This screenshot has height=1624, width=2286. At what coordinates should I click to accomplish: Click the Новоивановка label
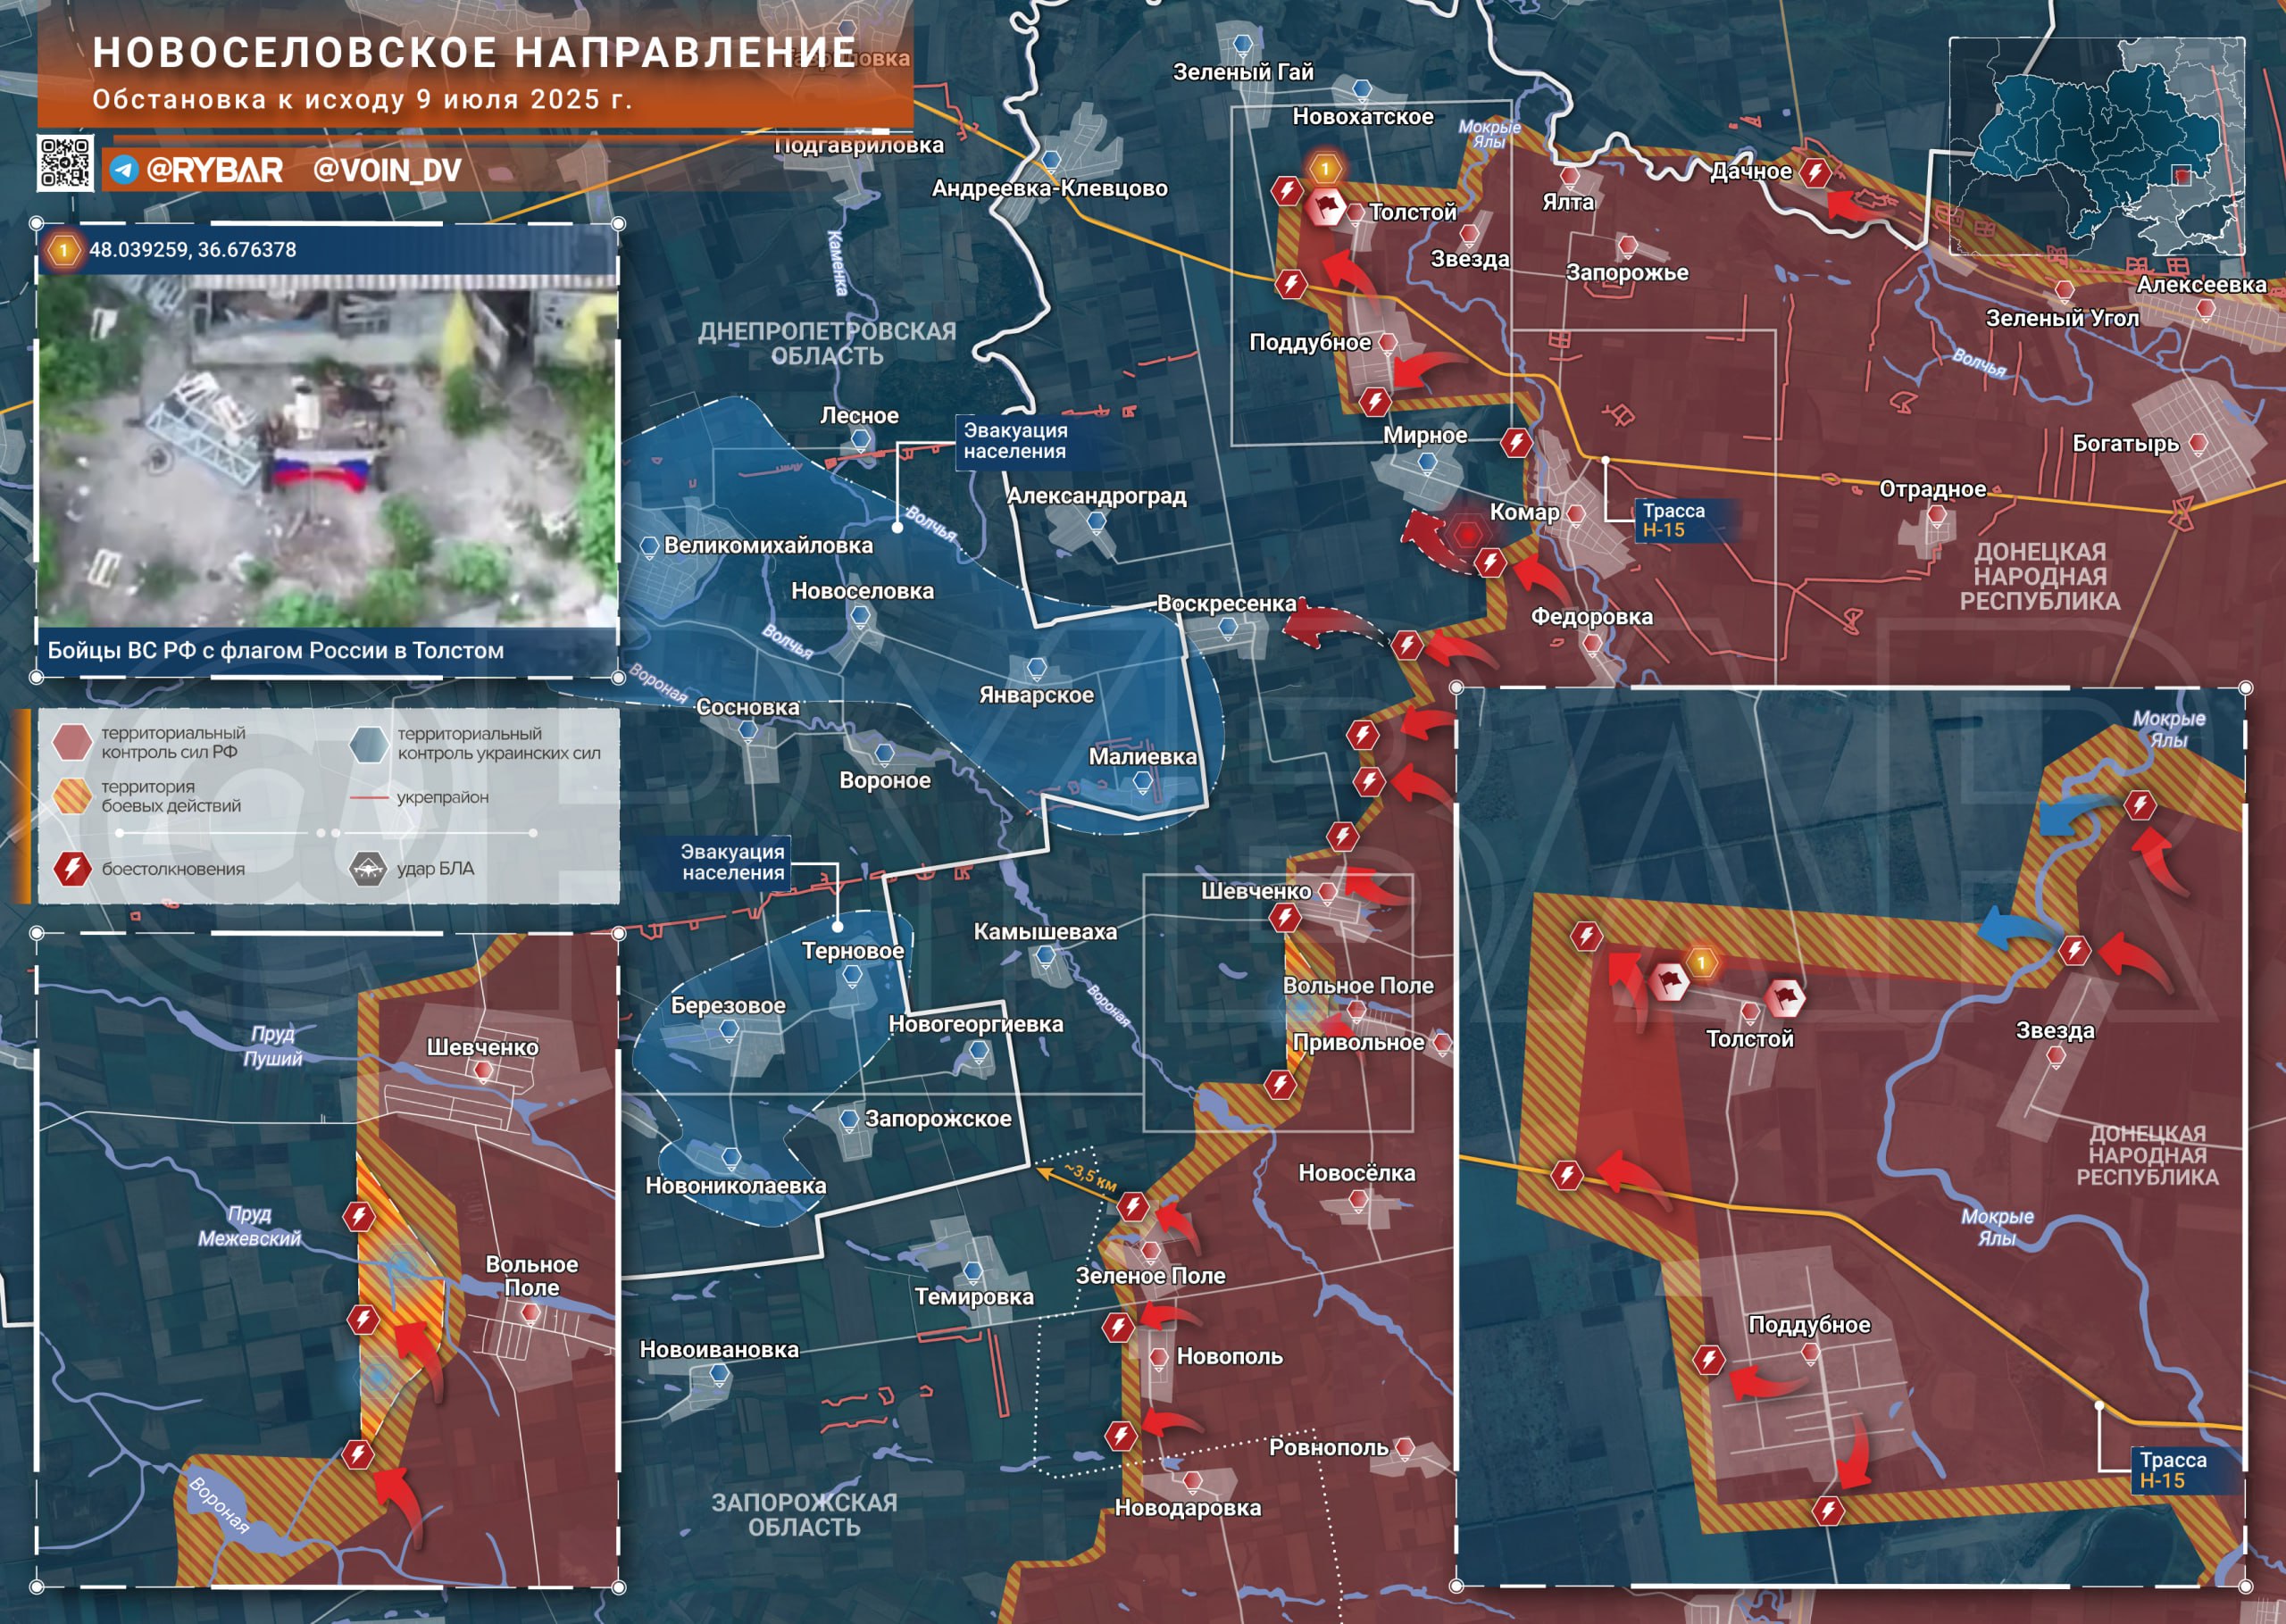pyautogui.click(x=719, y=1350)
